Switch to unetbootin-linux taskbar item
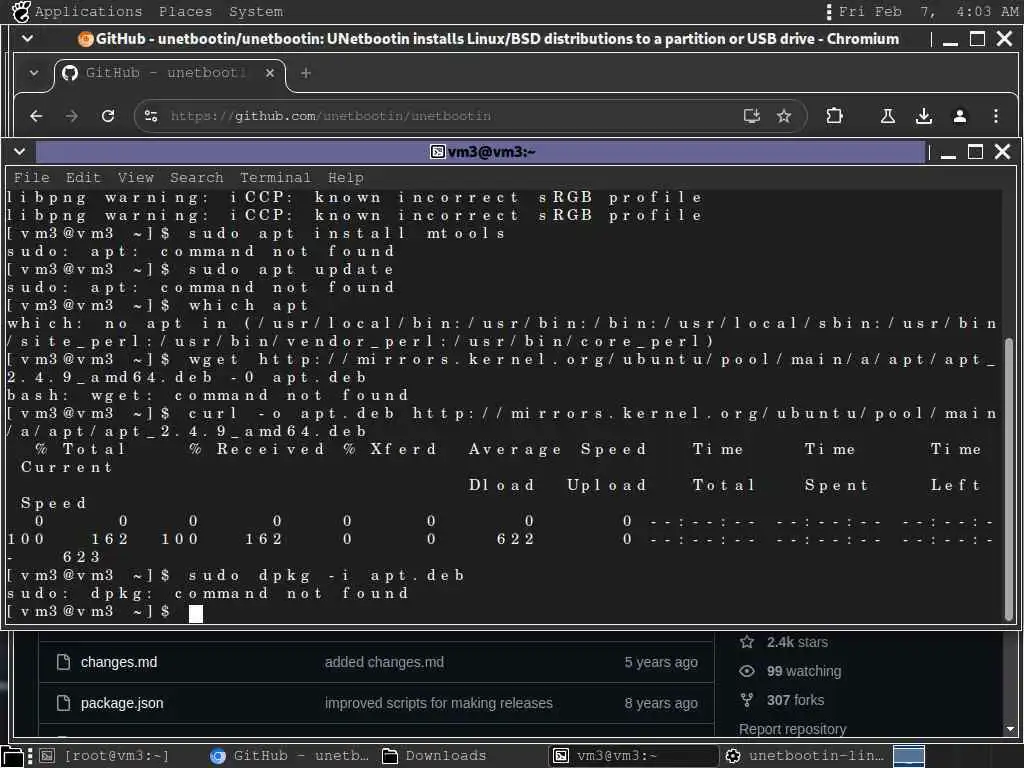 click(x=805, y=756)
